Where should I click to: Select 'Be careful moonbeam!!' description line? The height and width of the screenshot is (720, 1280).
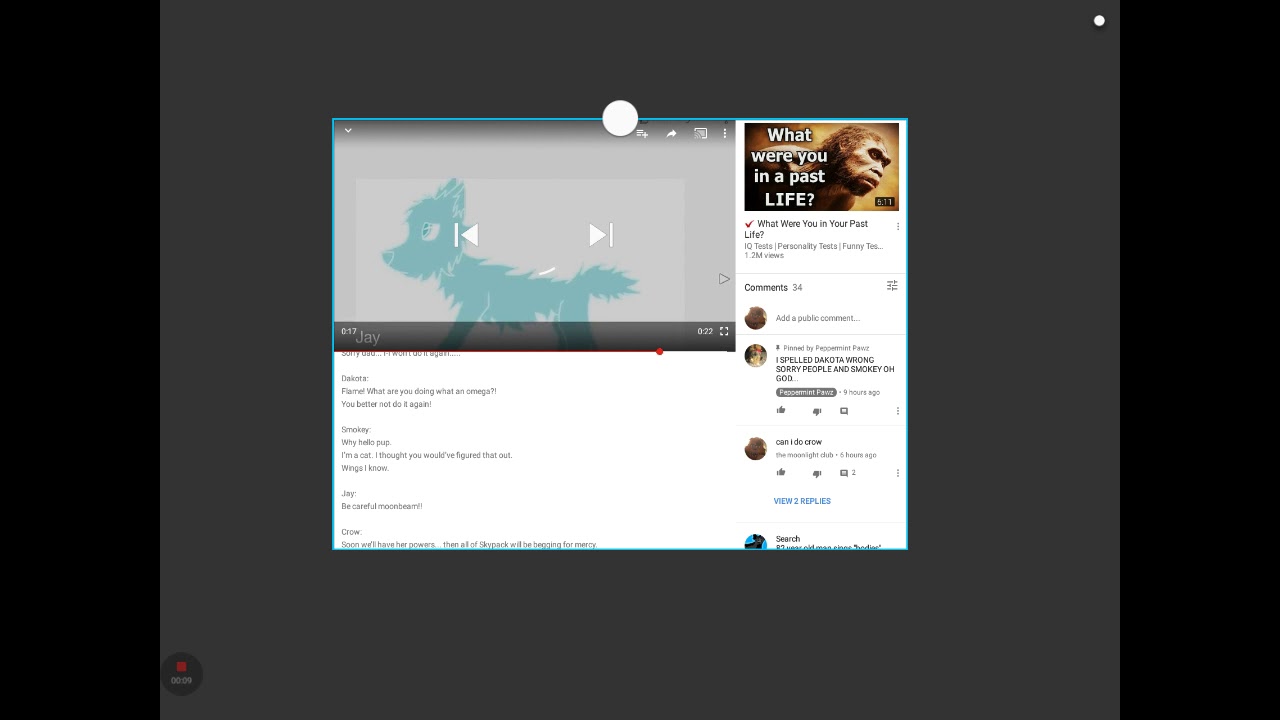click(382, 506)
